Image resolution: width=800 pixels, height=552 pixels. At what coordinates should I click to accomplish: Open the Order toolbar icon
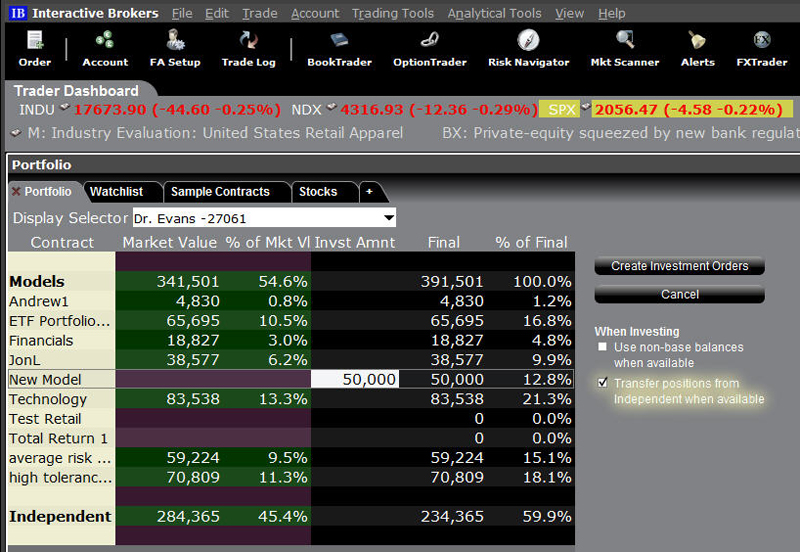pos(35,49)
